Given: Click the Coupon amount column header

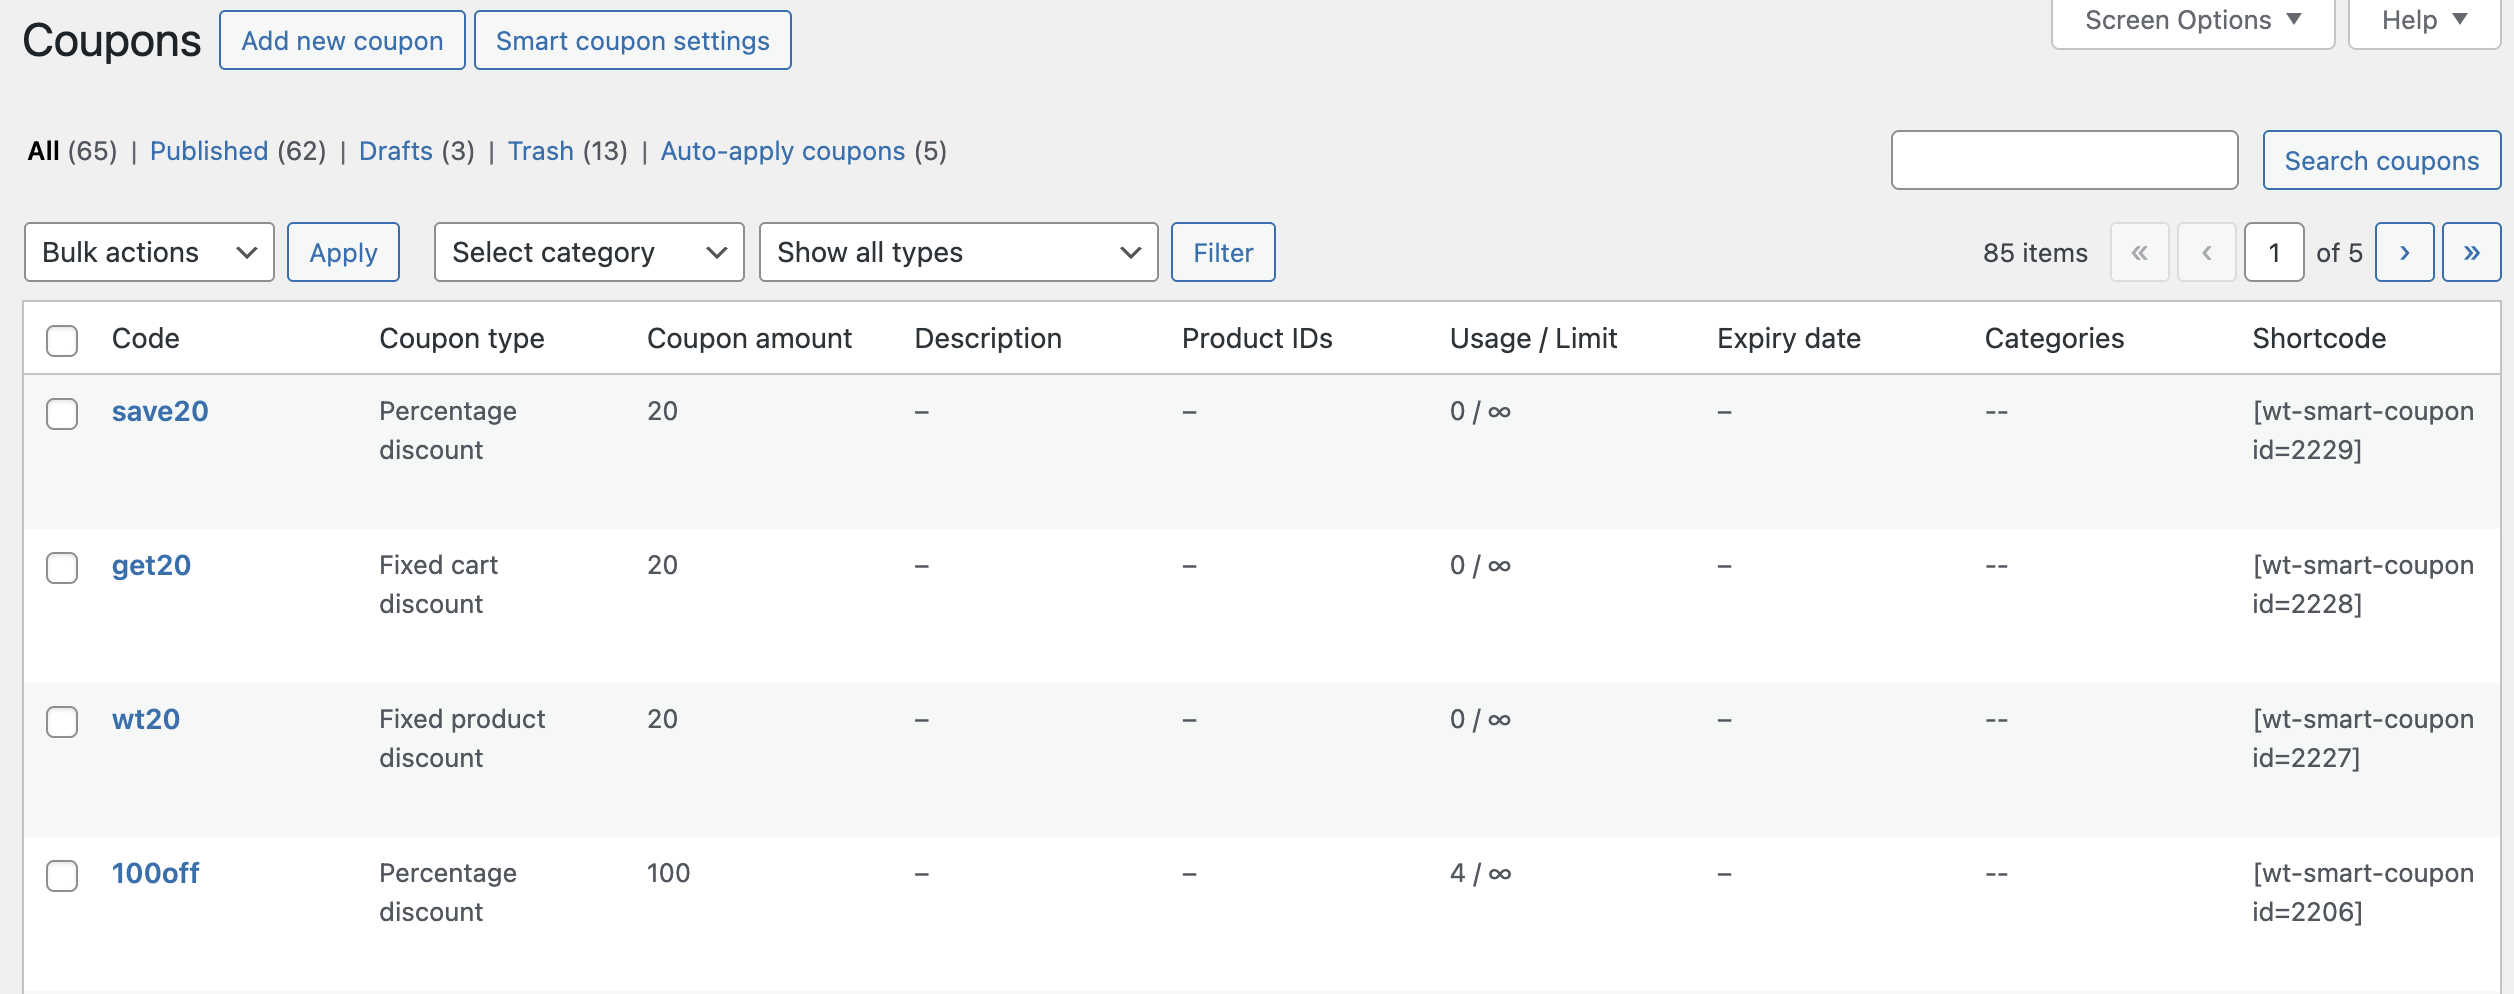Looking at the screenshot, I should [x=750, y=338].
